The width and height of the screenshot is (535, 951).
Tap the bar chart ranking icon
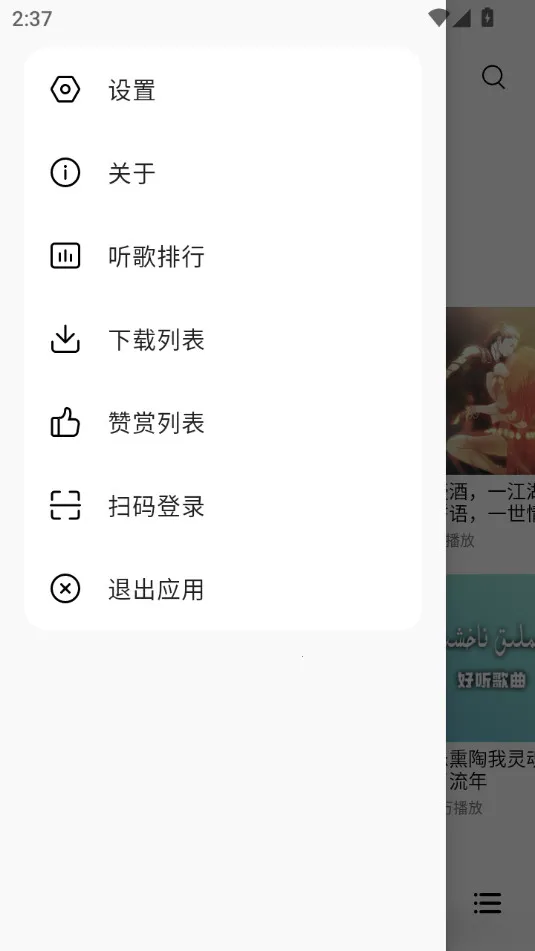(65, 256)
